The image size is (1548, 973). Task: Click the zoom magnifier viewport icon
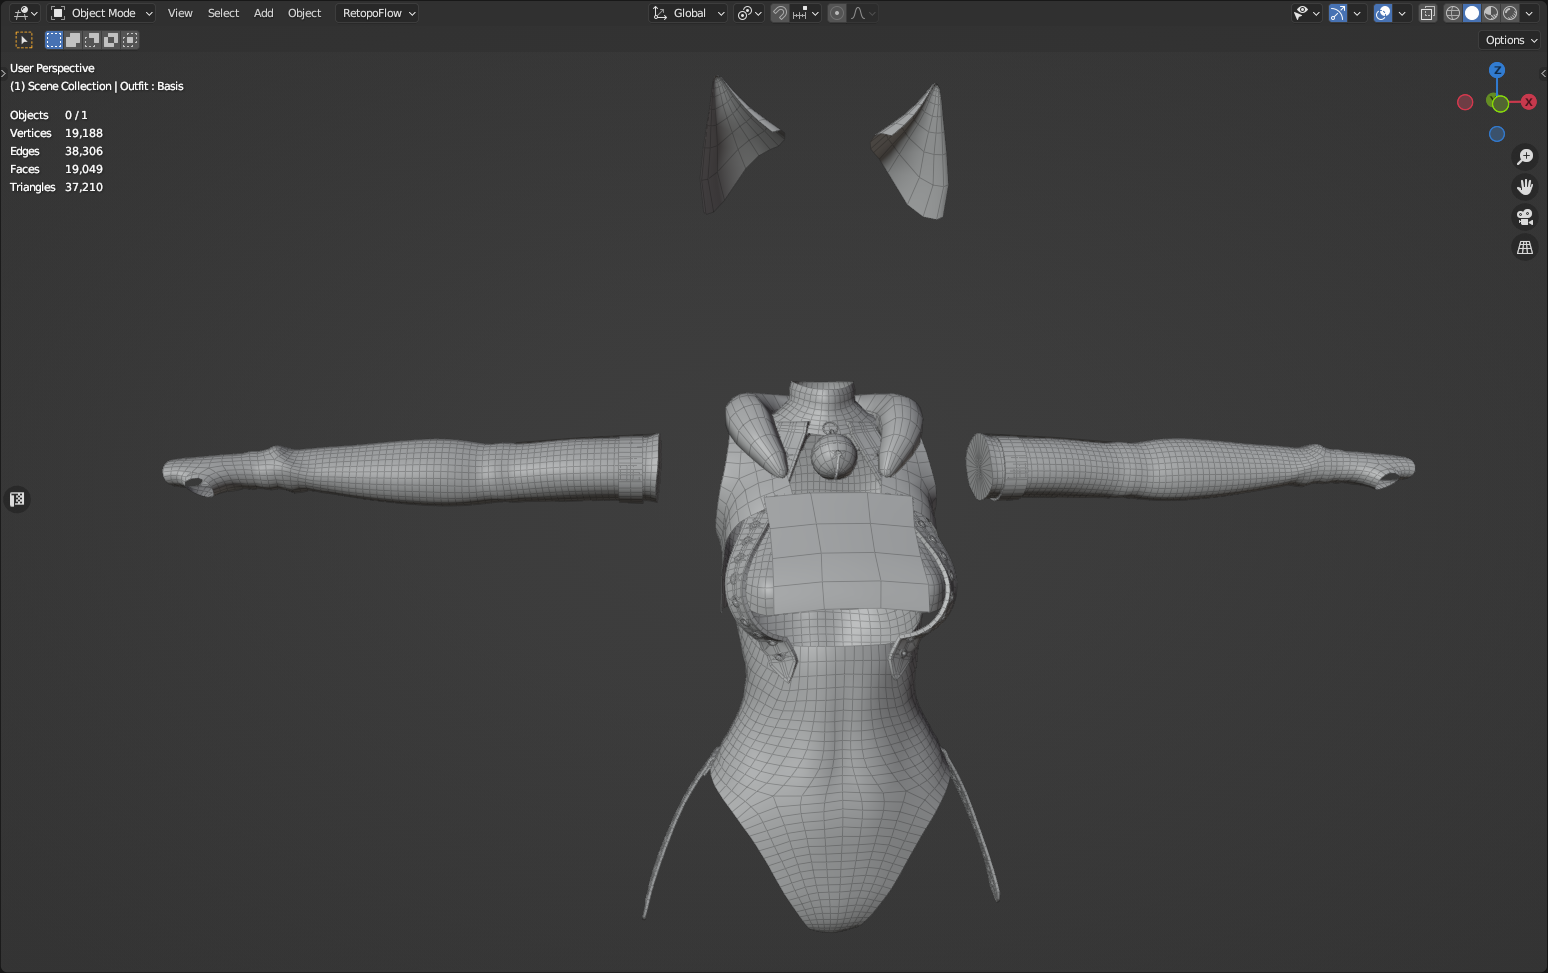[1525, 157]
